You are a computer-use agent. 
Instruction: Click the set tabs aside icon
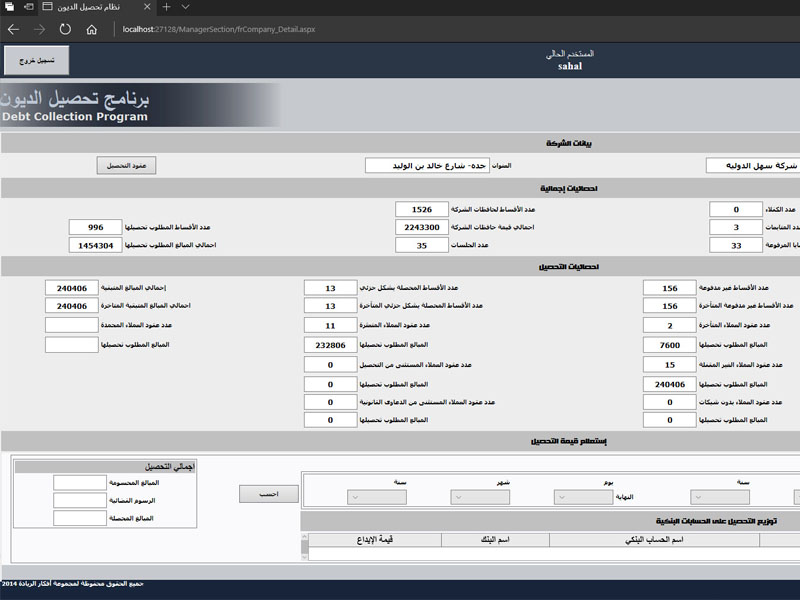point(29,7)
